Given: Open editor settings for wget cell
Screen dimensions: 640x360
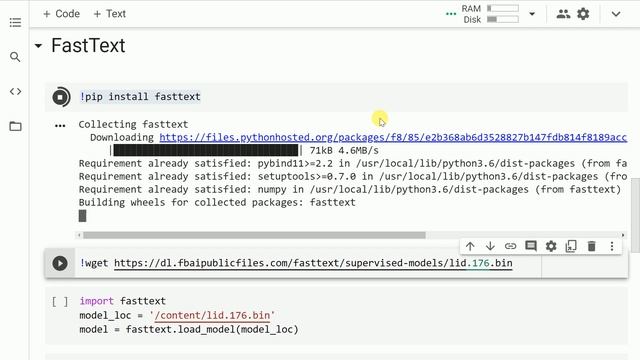Looking at the screenshot, I should (x=551, y=246).
